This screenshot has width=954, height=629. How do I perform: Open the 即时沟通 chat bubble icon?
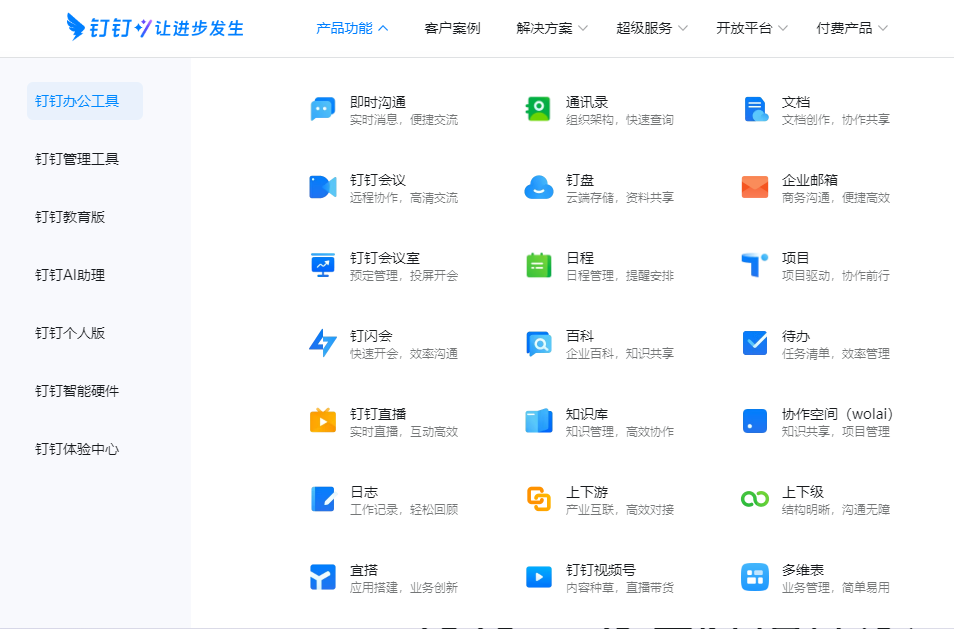click(x=322, y=109)
